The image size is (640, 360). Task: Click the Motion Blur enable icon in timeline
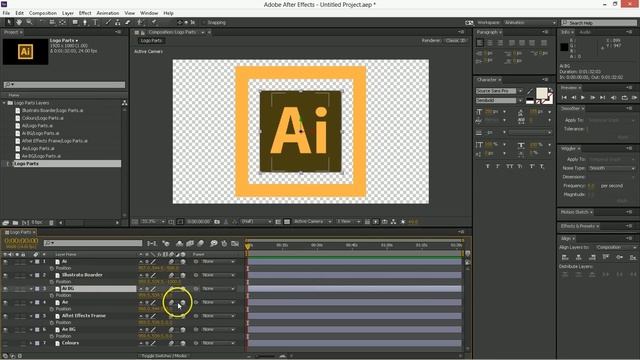(x=201, y=243)
